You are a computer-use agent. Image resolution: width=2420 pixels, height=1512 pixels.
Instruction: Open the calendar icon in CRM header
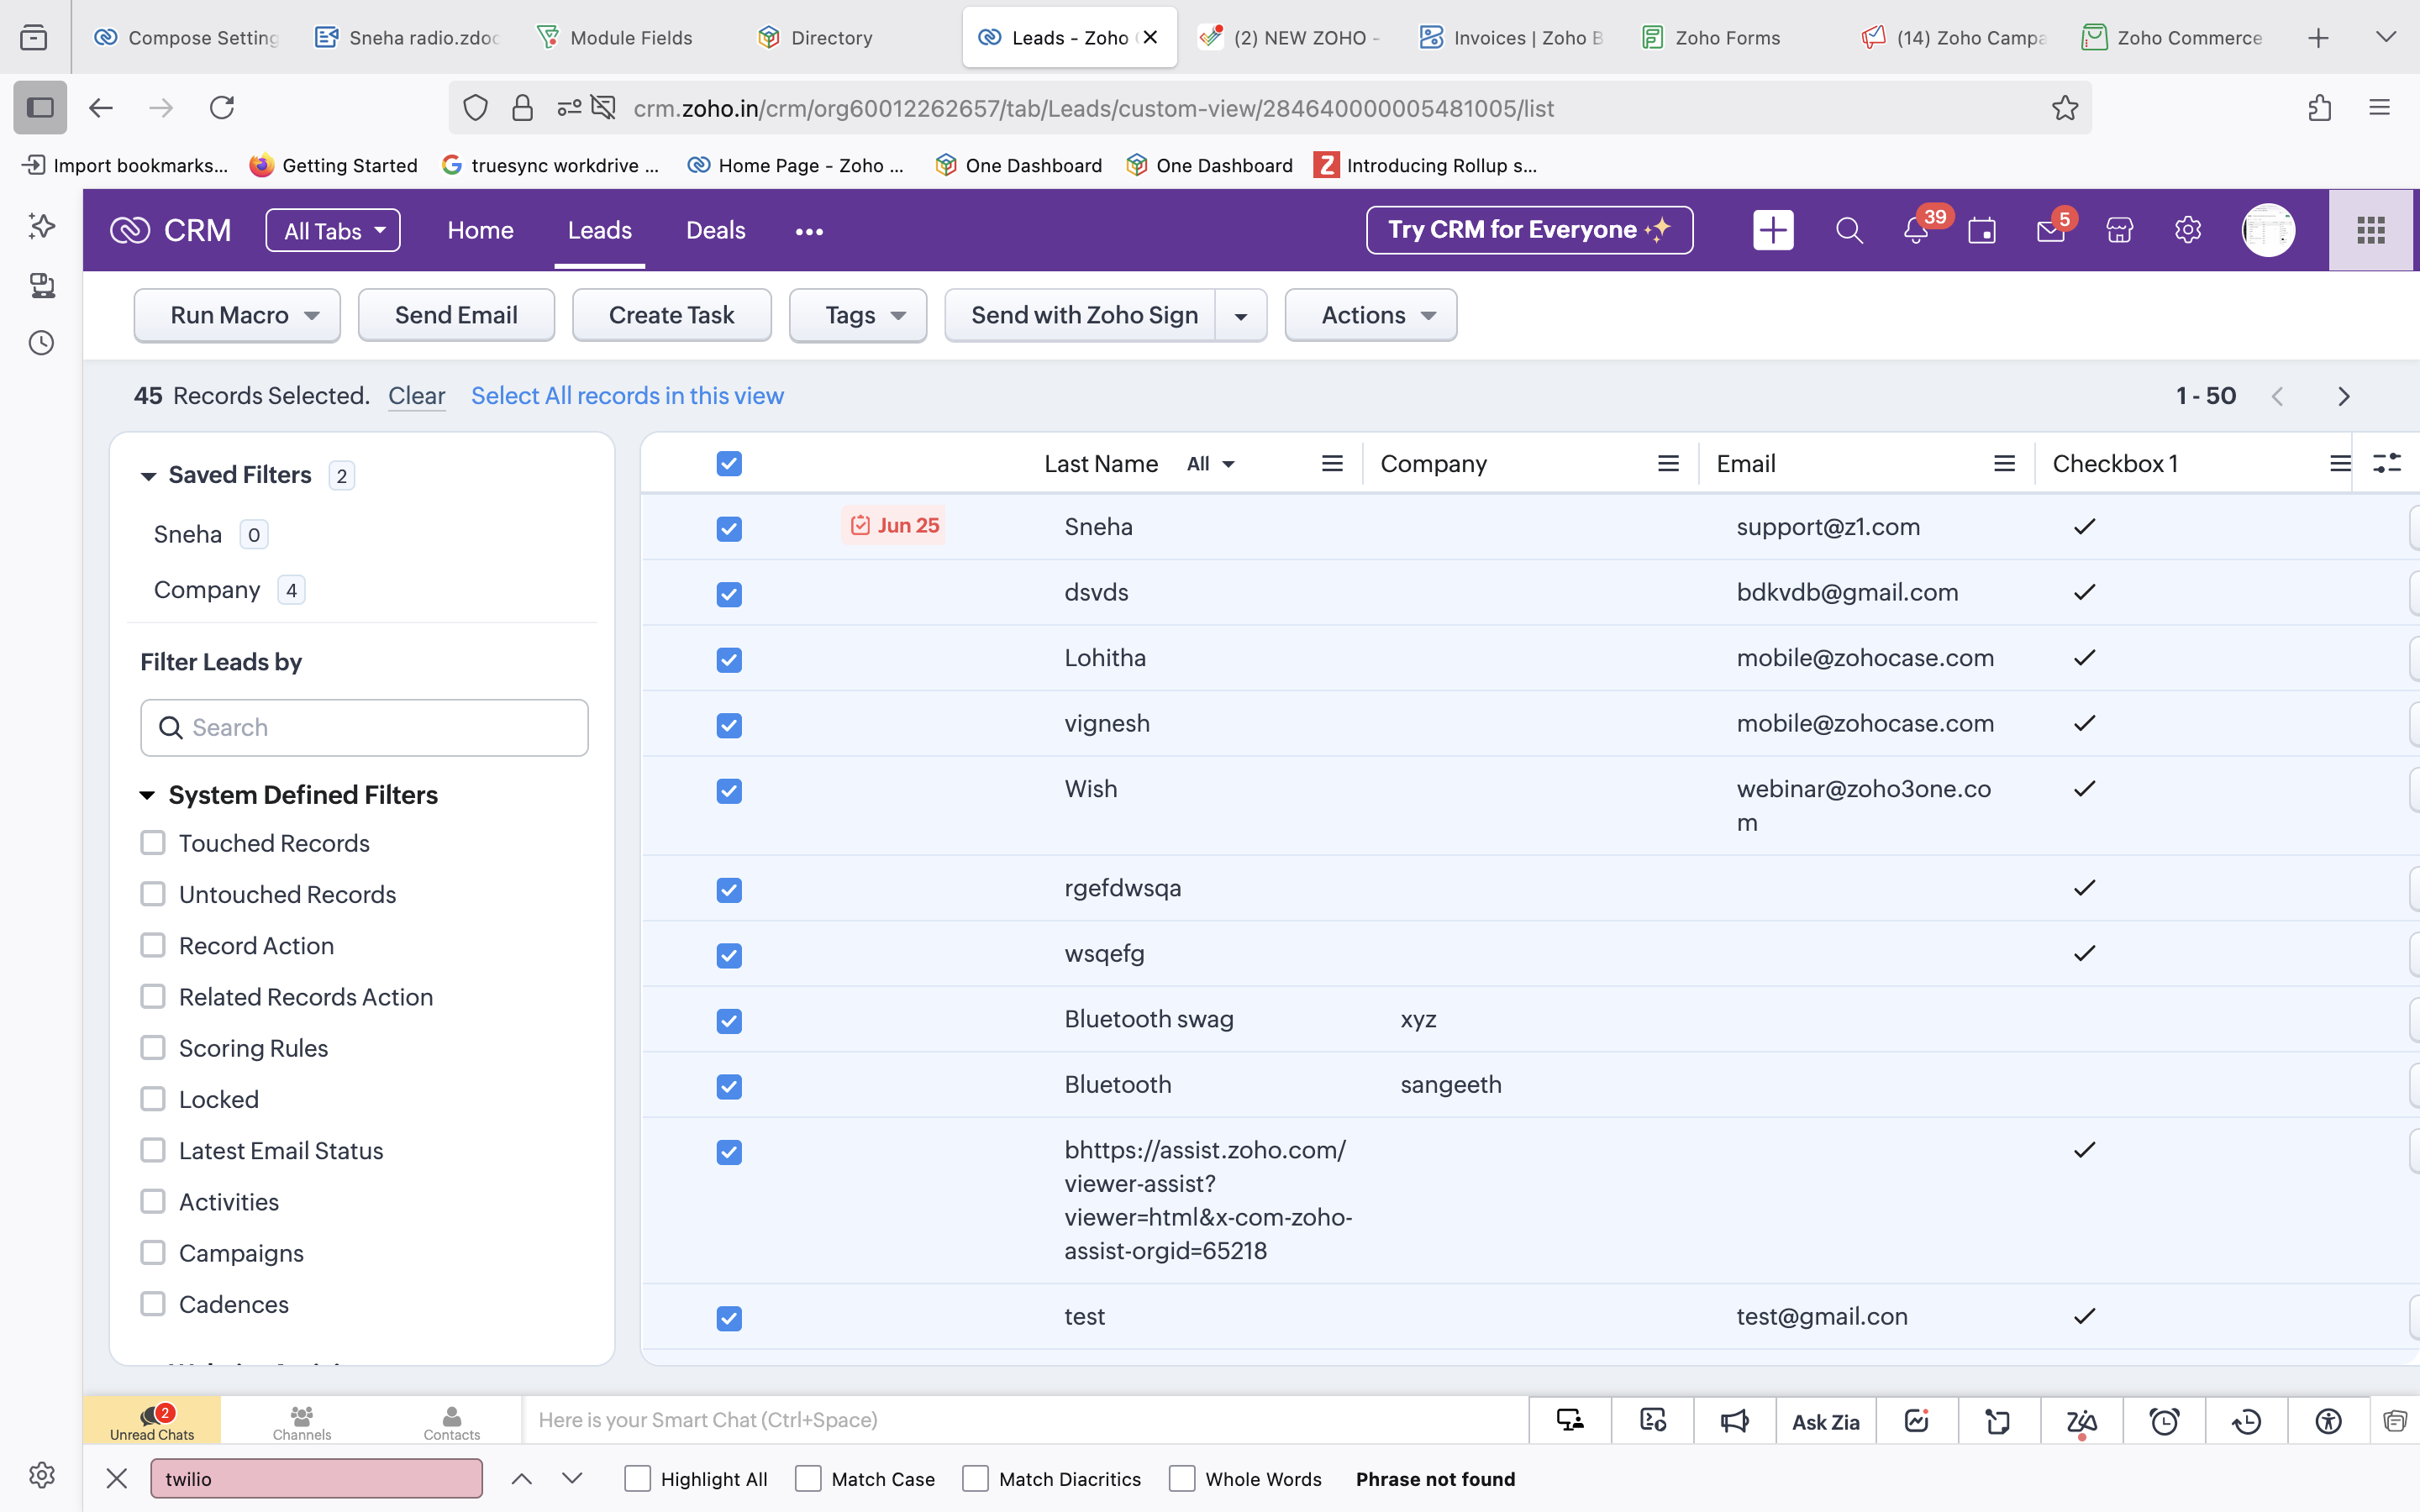pyautogui.click(x=1982, y=231)
